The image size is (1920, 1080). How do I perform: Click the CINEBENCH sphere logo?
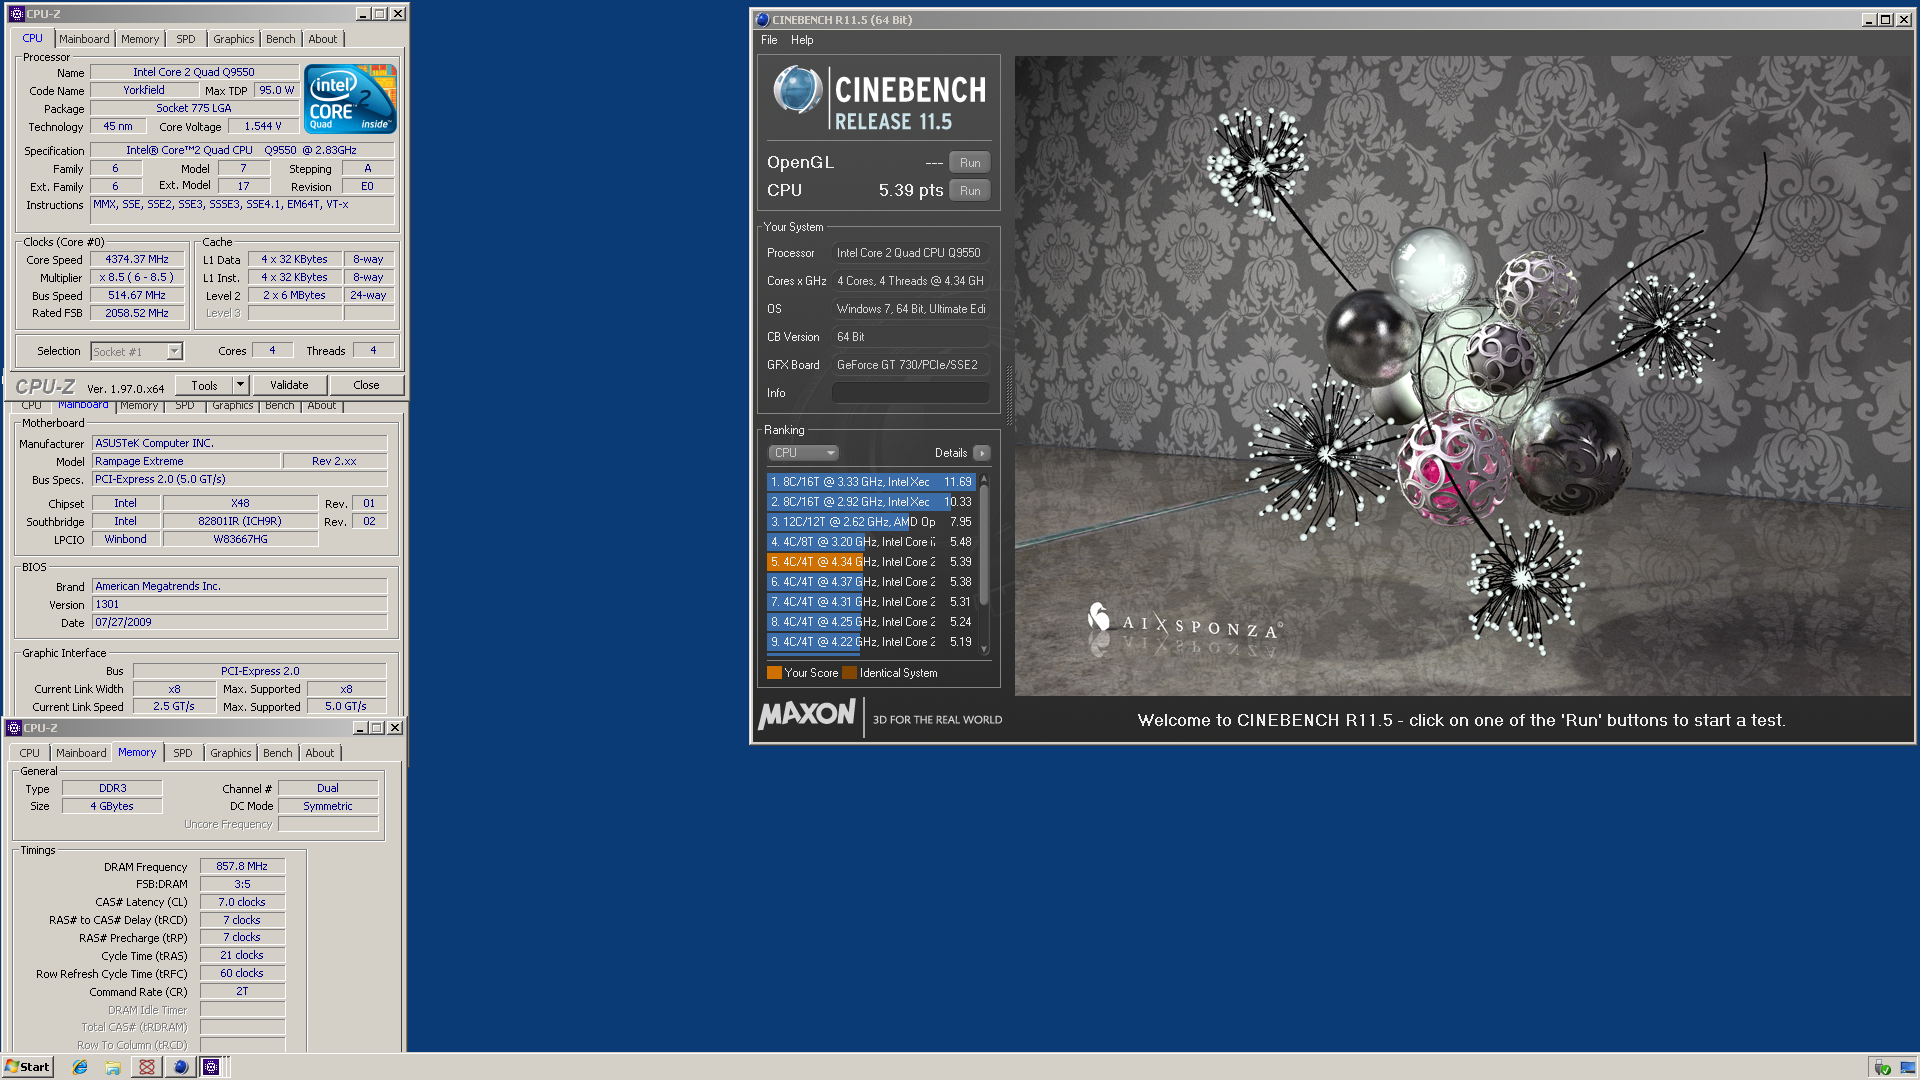pos(797,91)
